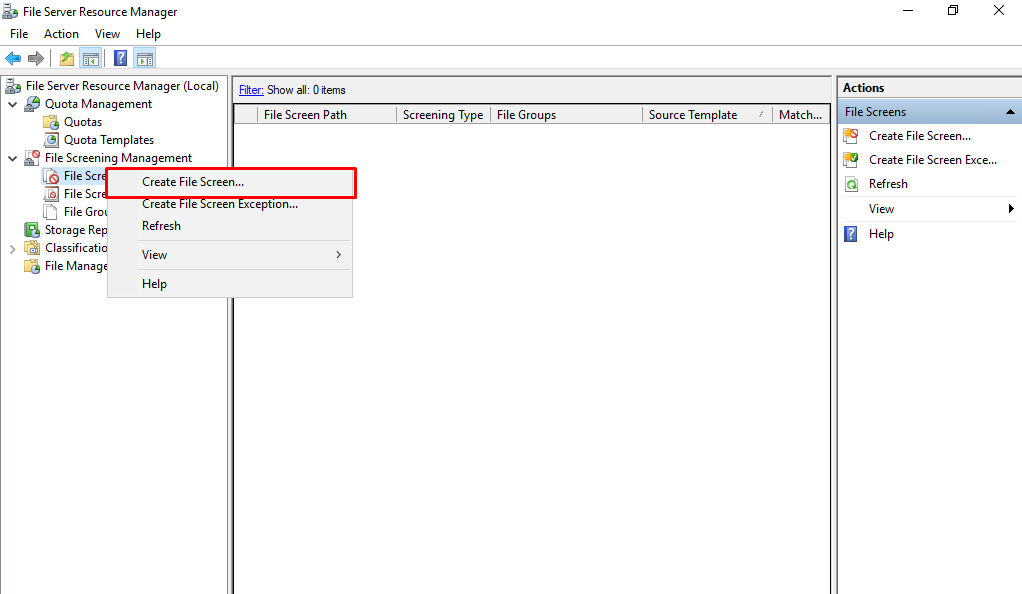The width and height of the screenshot is (1022, 594).
Task: Click the Filter link above the list
Action: point(251,90)
